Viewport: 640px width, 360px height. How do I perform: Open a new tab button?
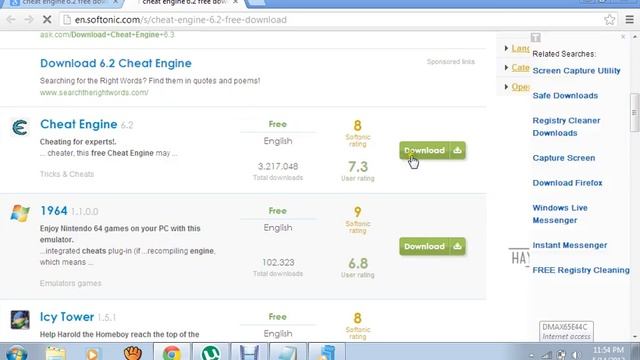tap(257, 3)
